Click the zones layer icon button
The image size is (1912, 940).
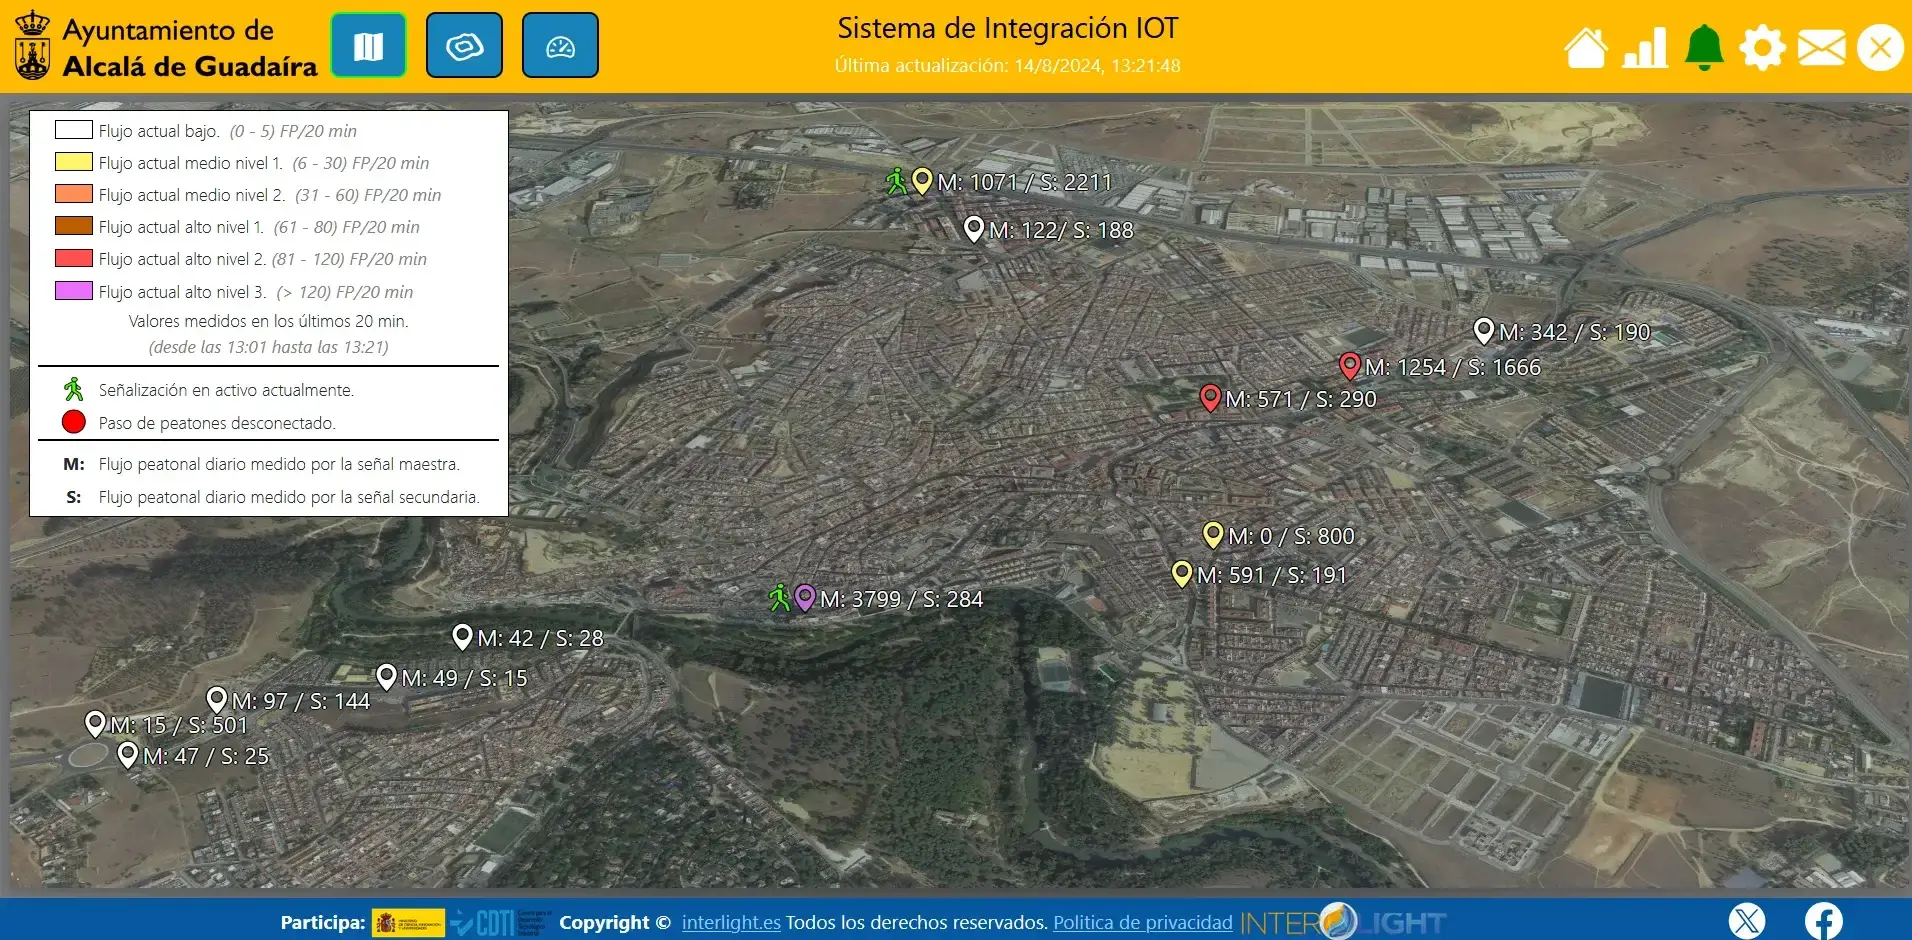coord(464,46)
